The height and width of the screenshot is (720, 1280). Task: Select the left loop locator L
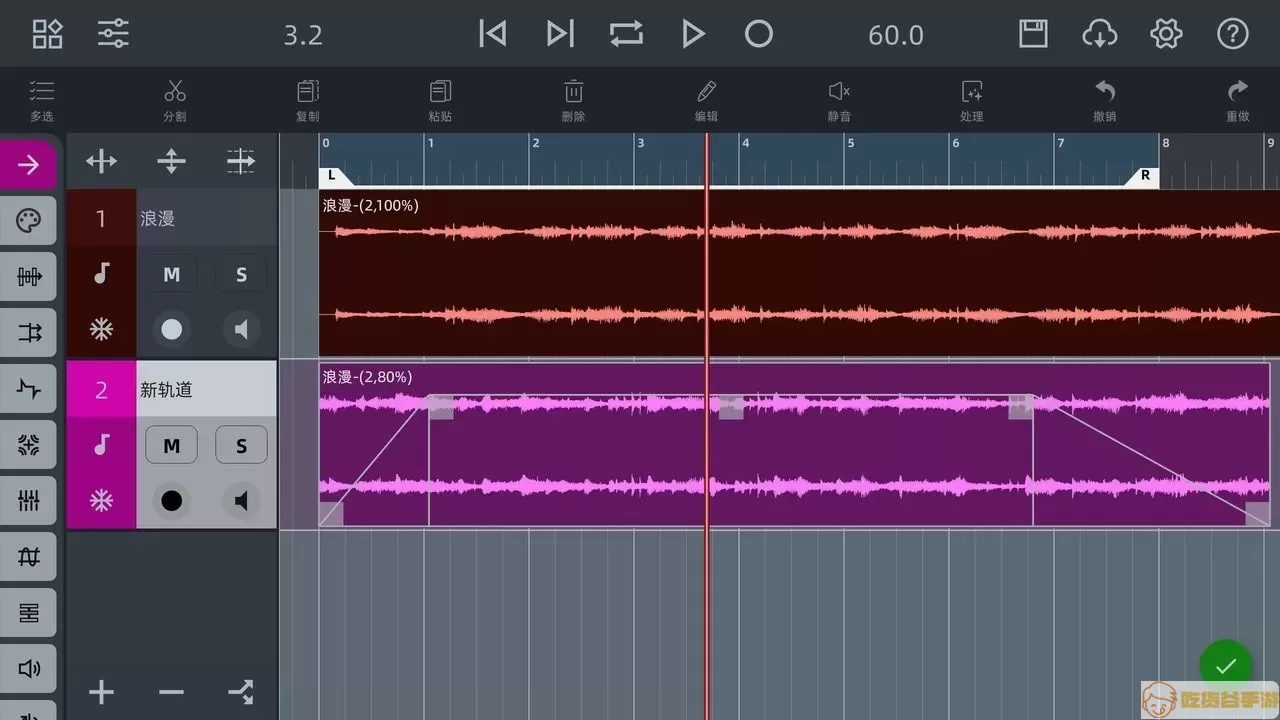click(334, 176)
